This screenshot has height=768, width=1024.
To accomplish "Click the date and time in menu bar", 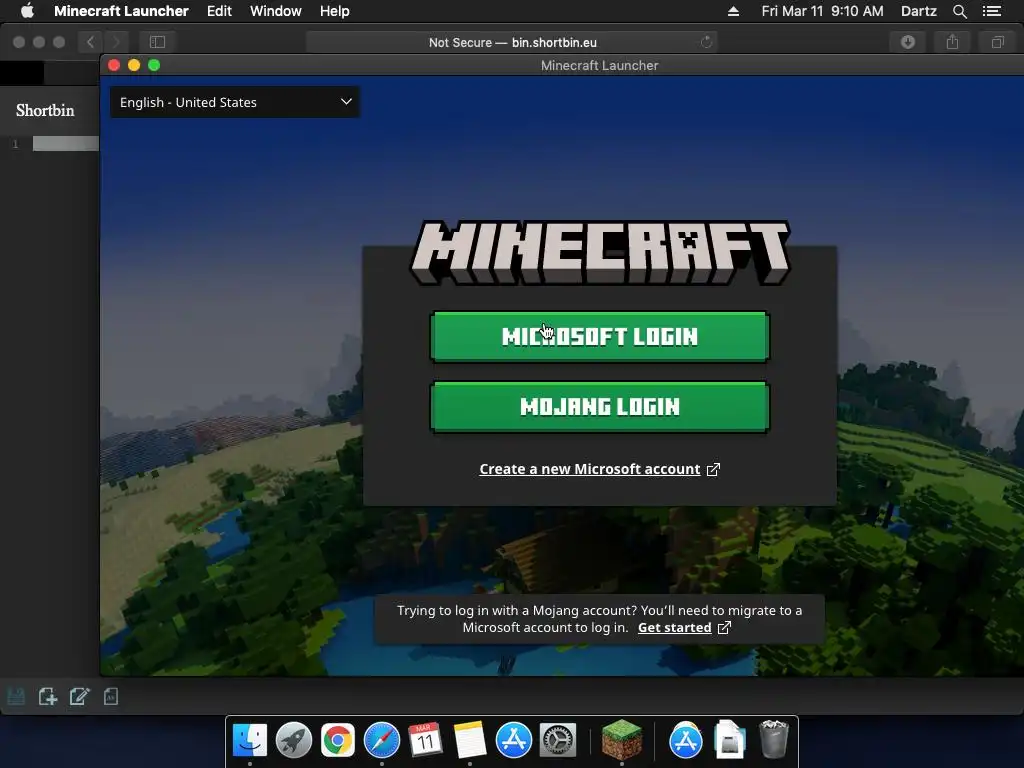I will 822,11.
